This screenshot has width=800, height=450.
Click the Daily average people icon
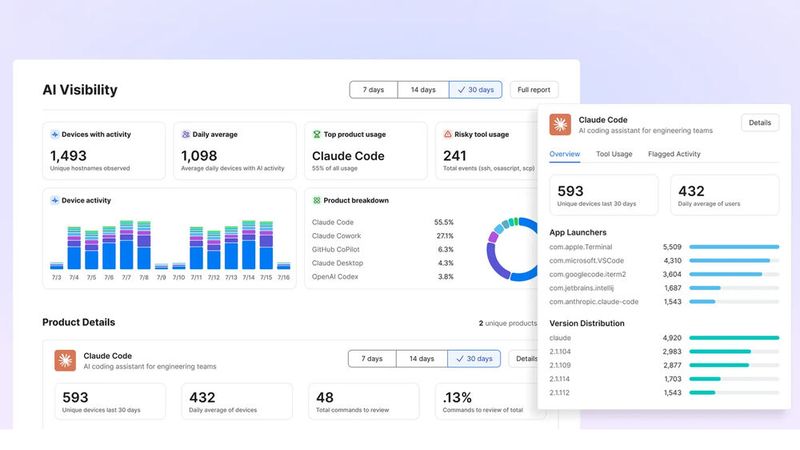click(186, 134)
